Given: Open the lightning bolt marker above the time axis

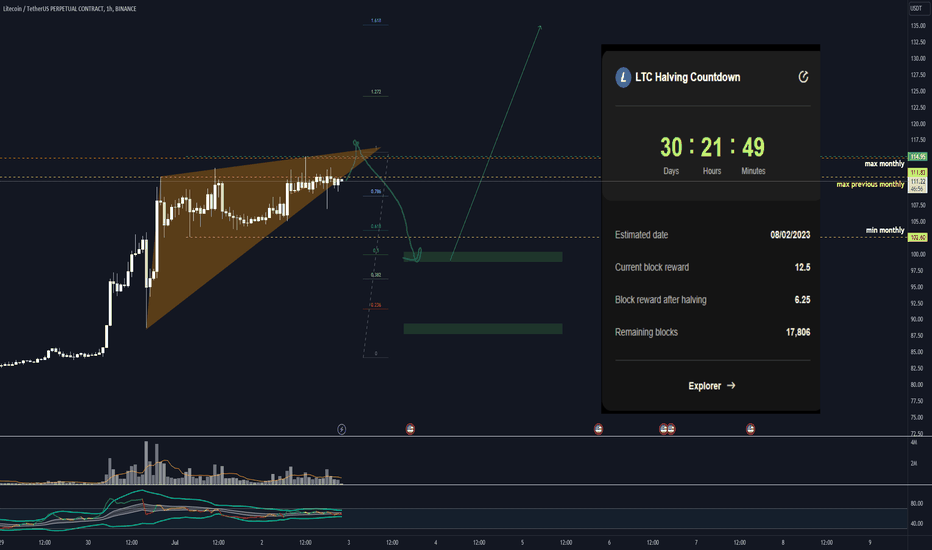Looking at the screenshot, I should coord(342,429).
